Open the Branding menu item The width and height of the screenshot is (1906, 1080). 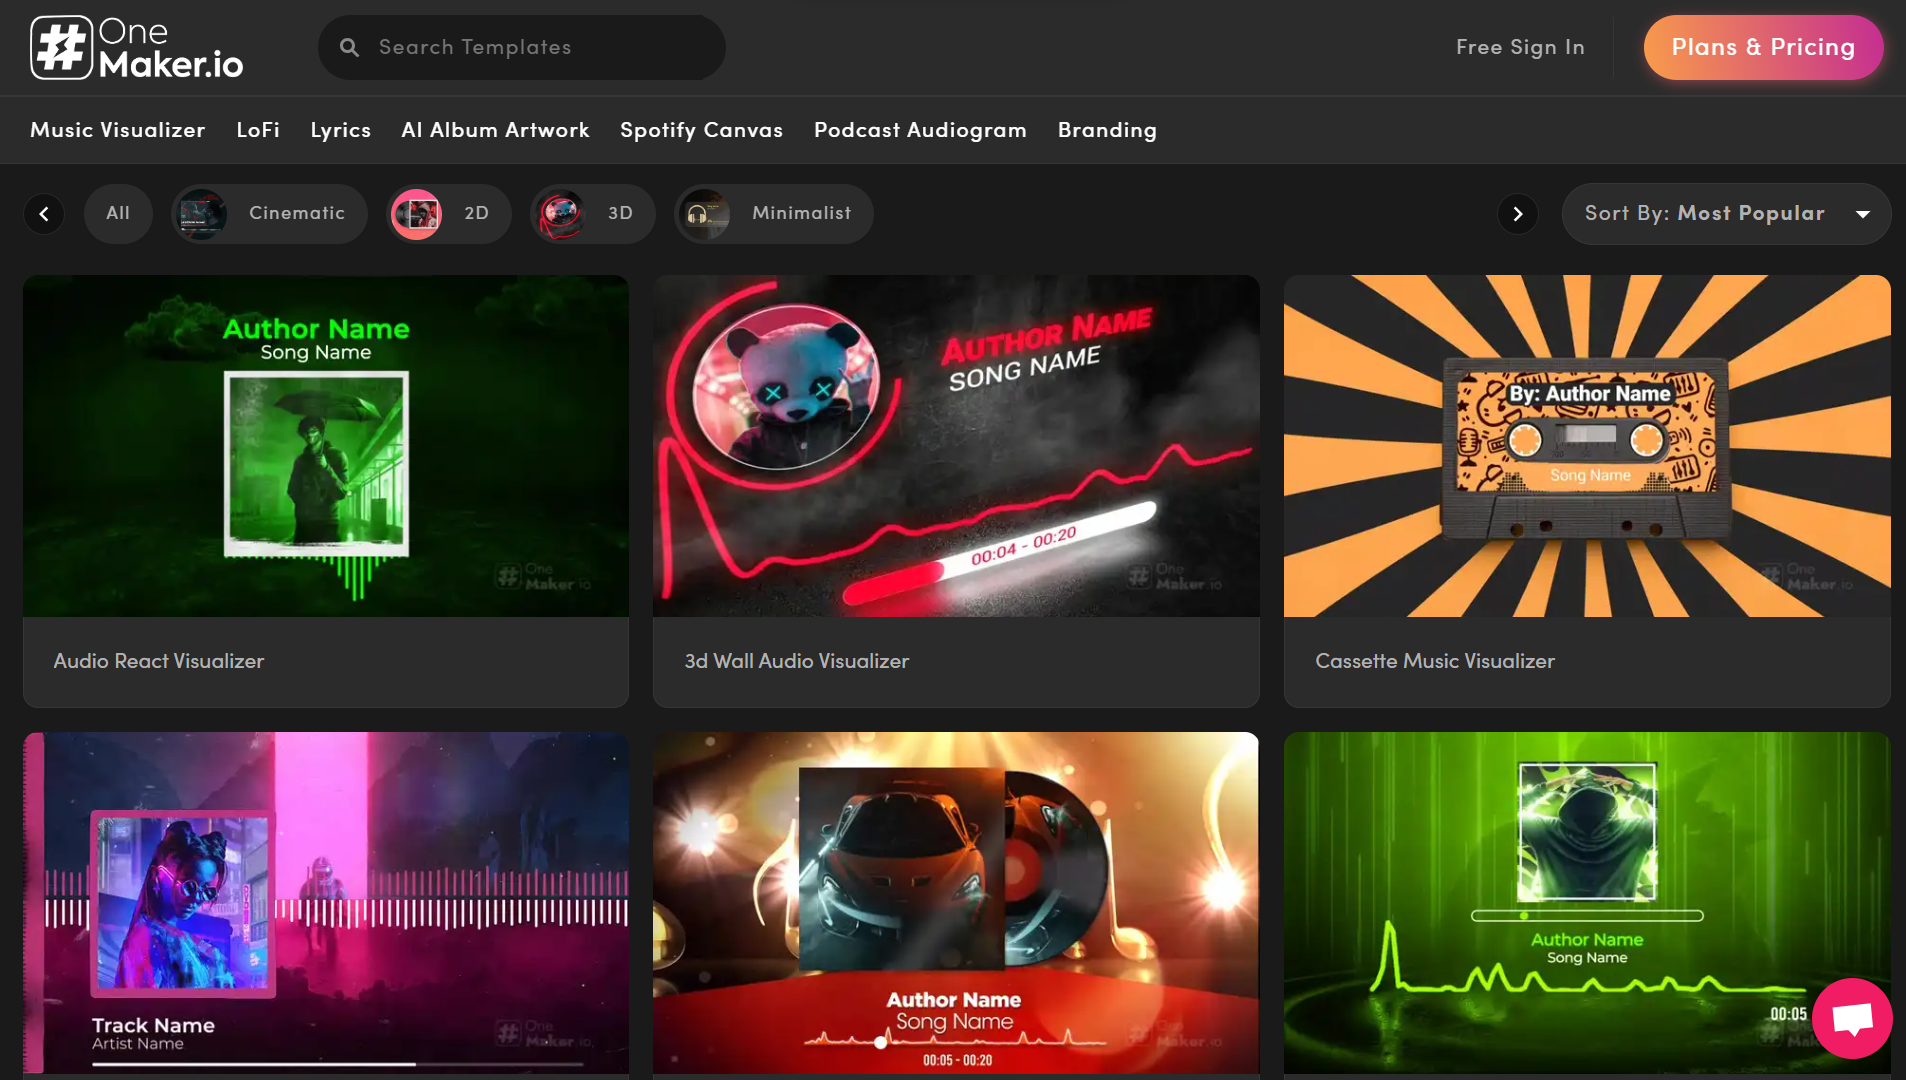[x=1107, y=130]
